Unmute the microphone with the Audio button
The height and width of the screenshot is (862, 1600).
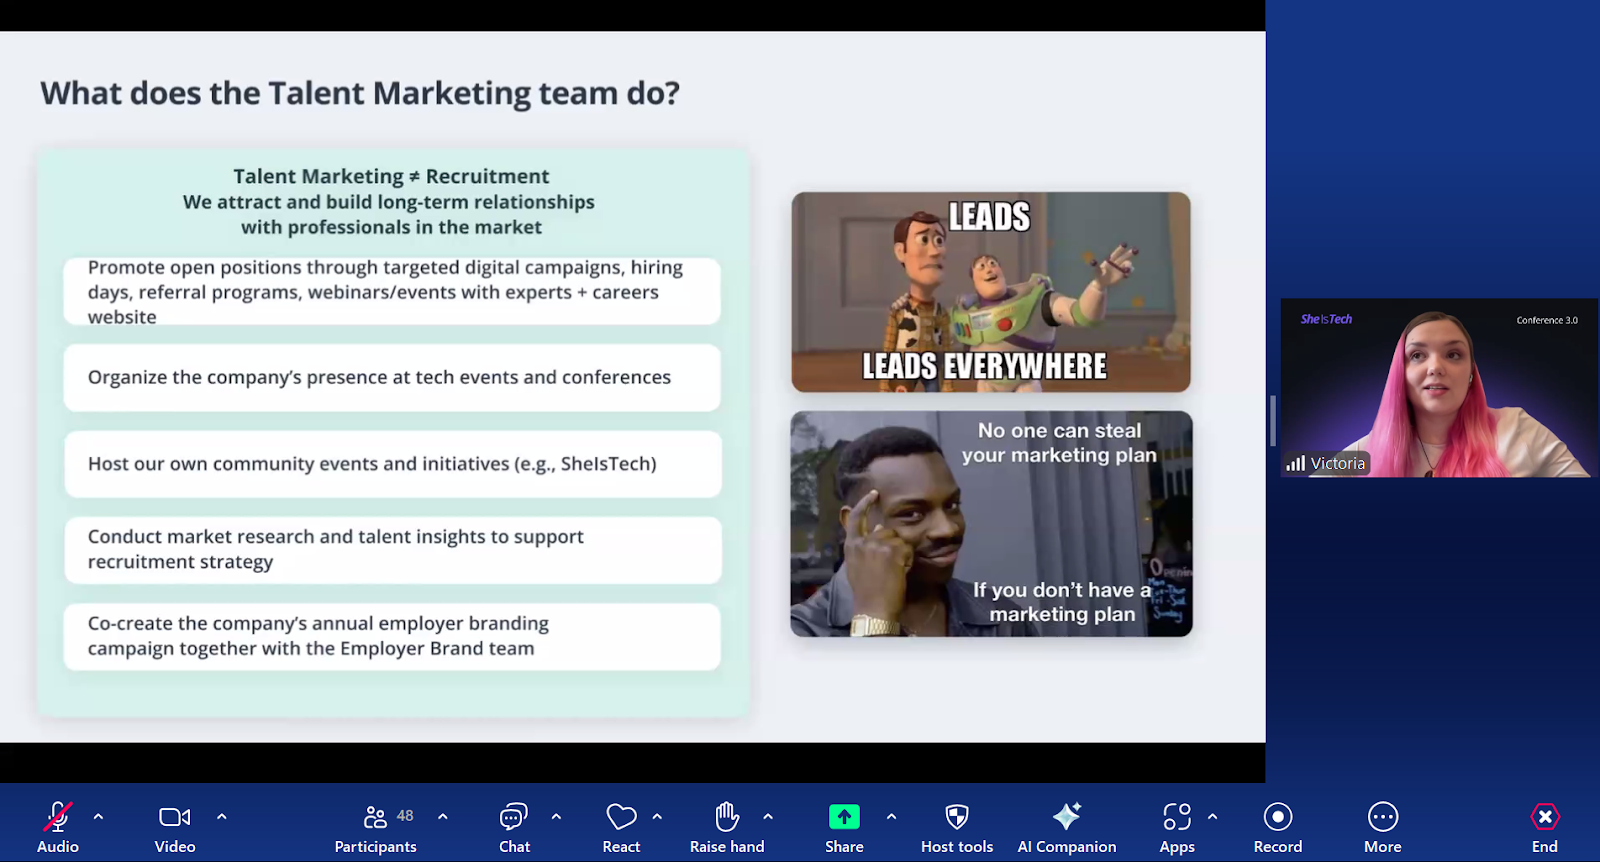pos(58,827)
